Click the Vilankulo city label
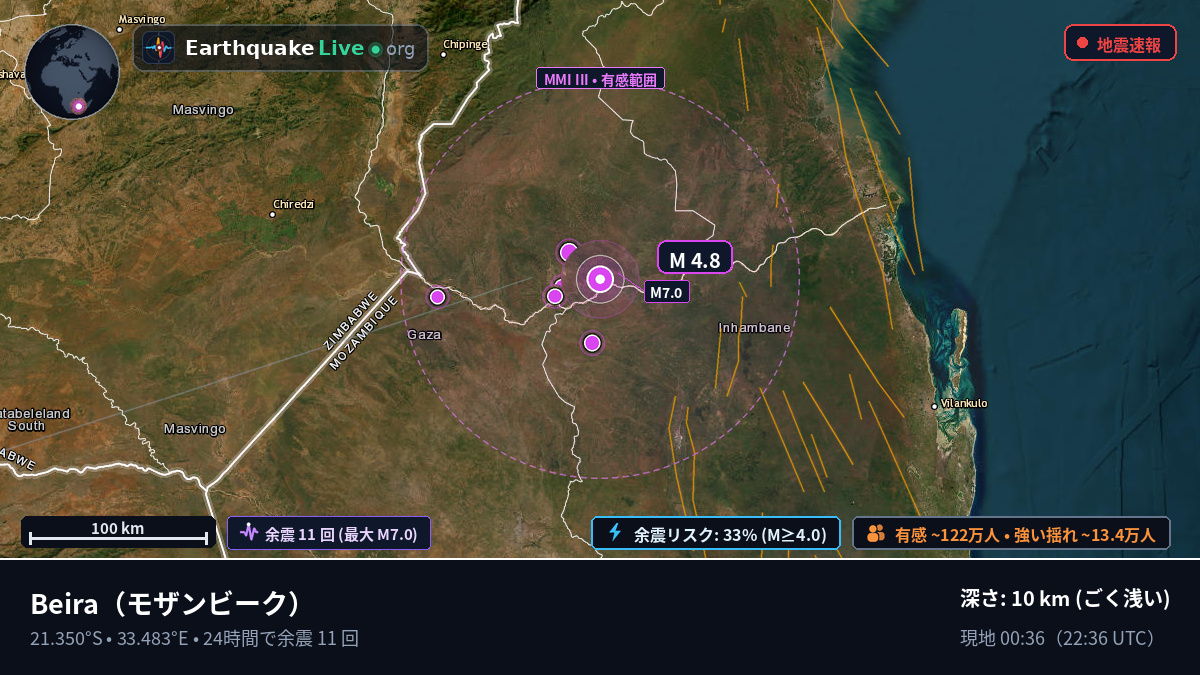 964,403
